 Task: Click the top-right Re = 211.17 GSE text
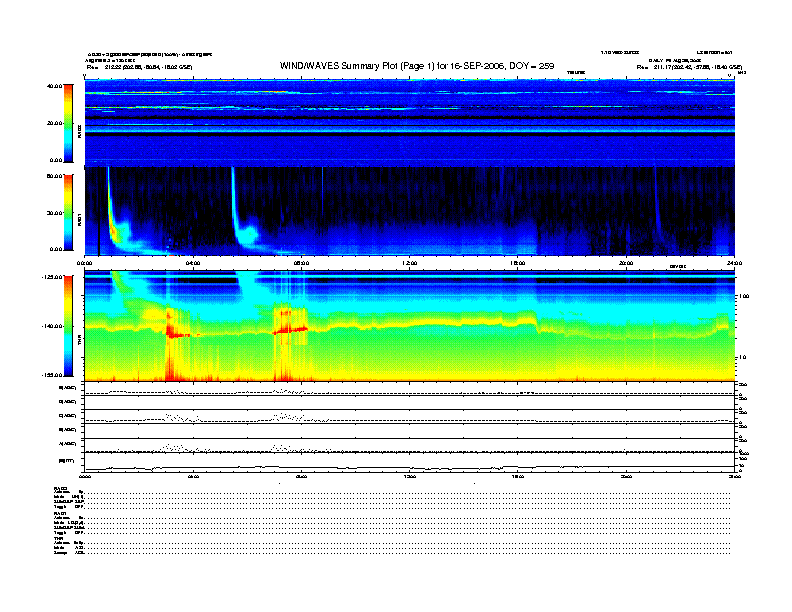pyautogui.click(x=689, y=67)
